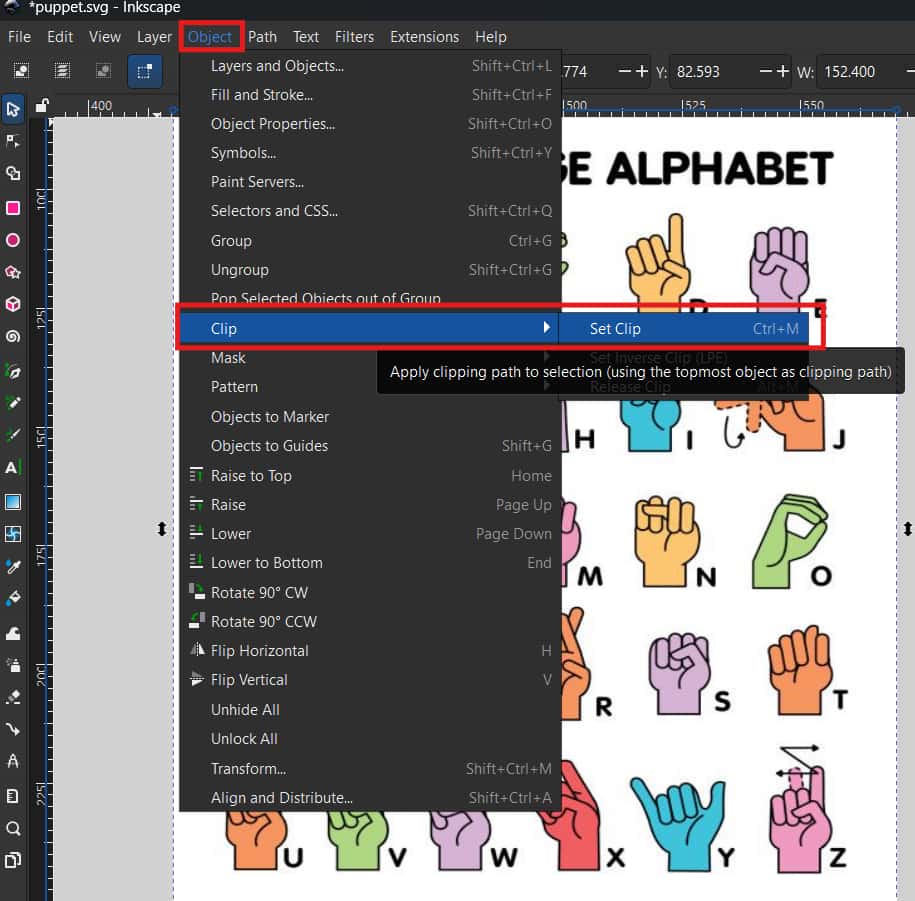The width and height of the screenshot is (915, 901).
Task: Select the Paint Bucket tool
Action: point(13,598)
